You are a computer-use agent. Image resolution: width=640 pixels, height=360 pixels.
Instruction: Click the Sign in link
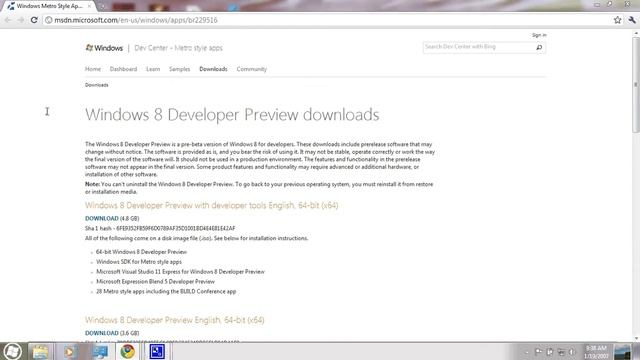539,35
